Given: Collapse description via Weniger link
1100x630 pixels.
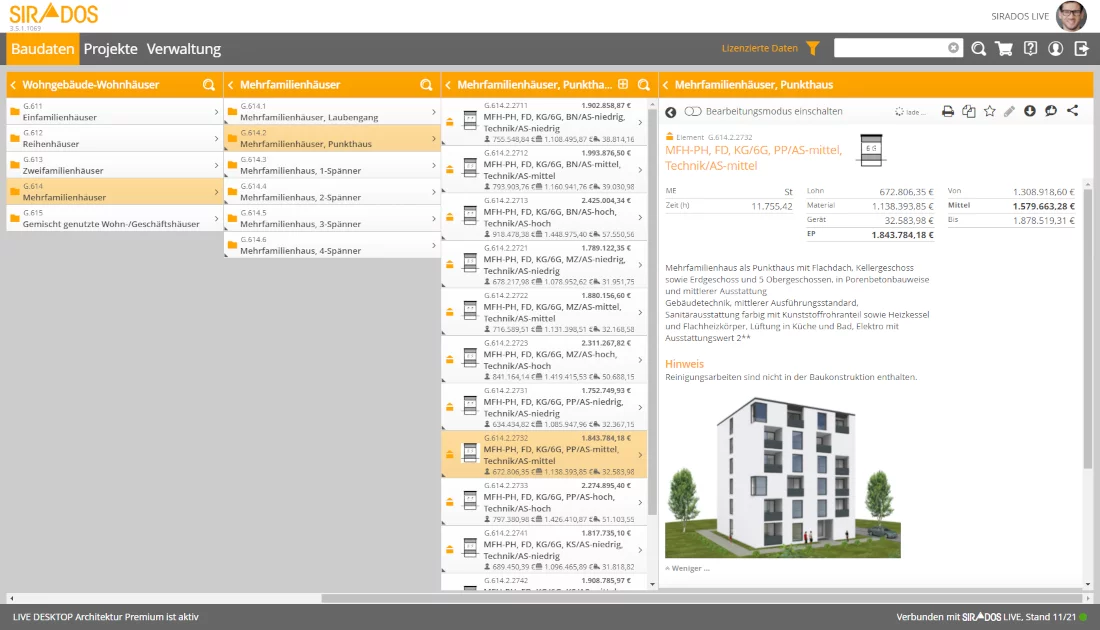Looking at the screenshot, I should tap(688, 568).
